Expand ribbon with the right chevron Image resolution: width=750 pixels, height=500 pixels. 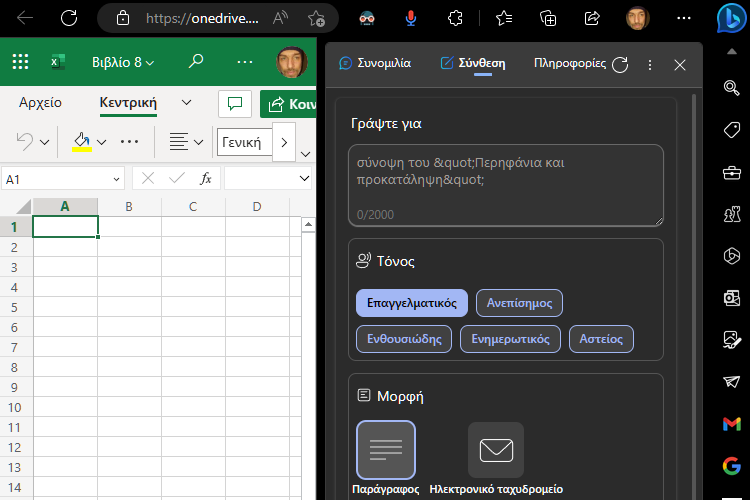[x=284, y=142]
